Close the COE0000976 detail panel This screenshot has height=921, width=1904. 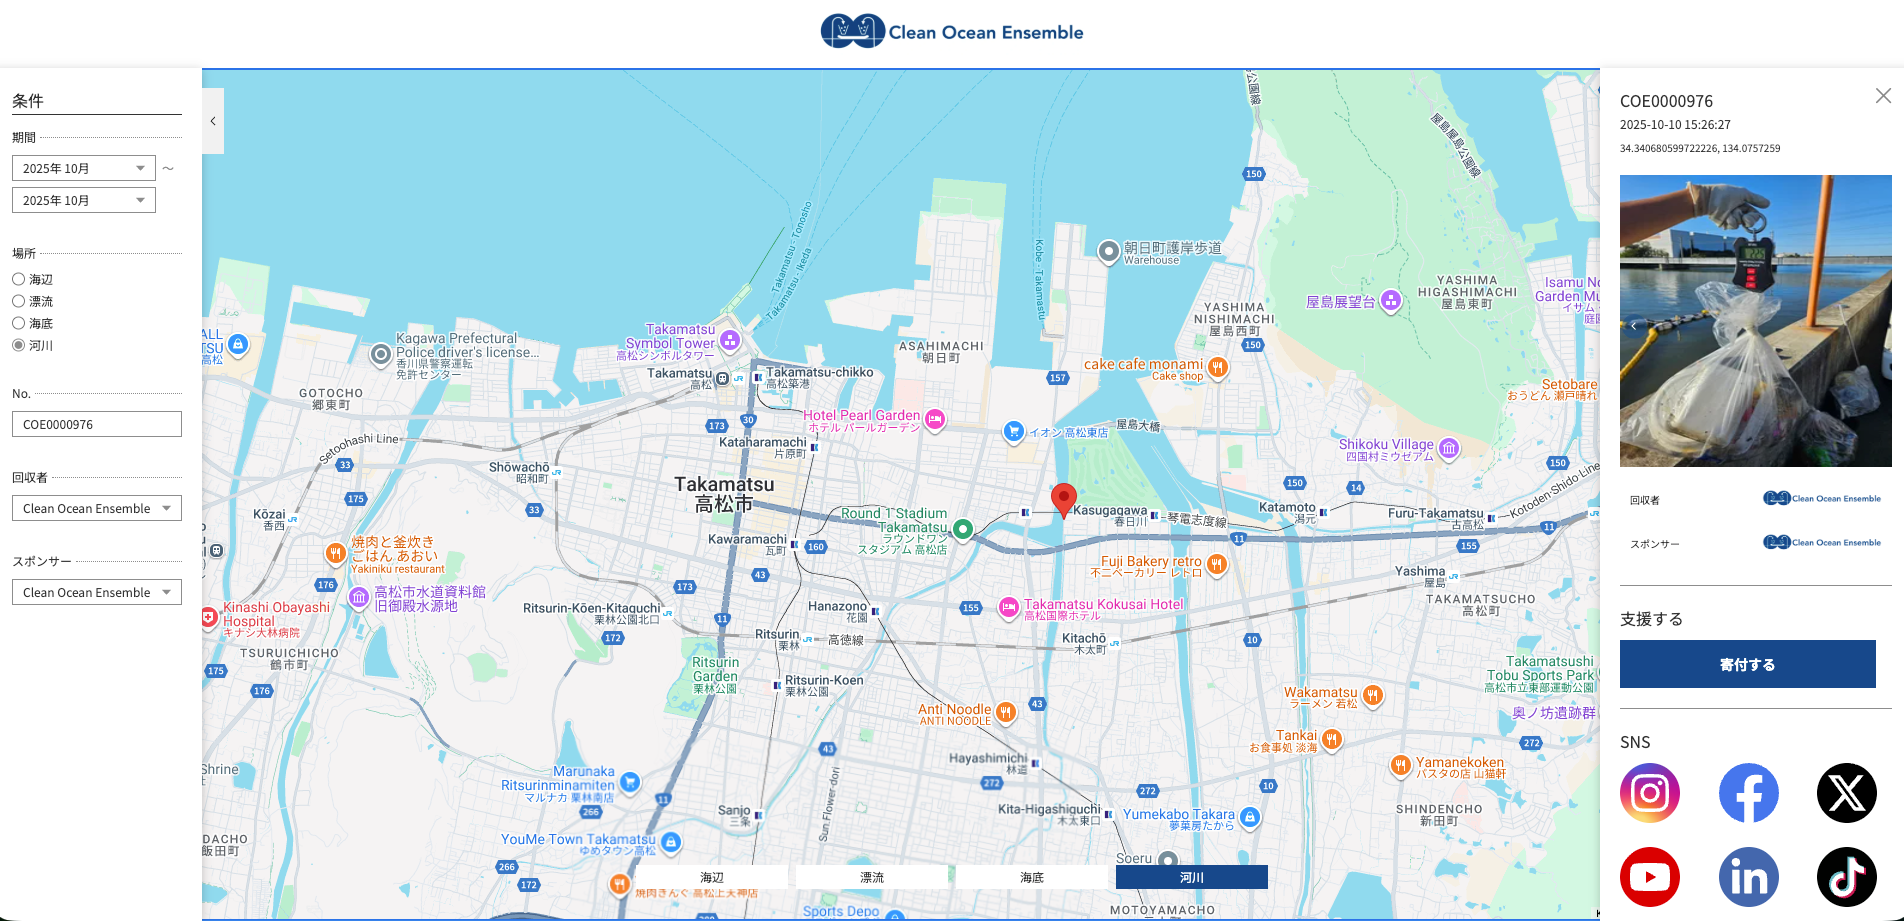tap(1883, 96)
